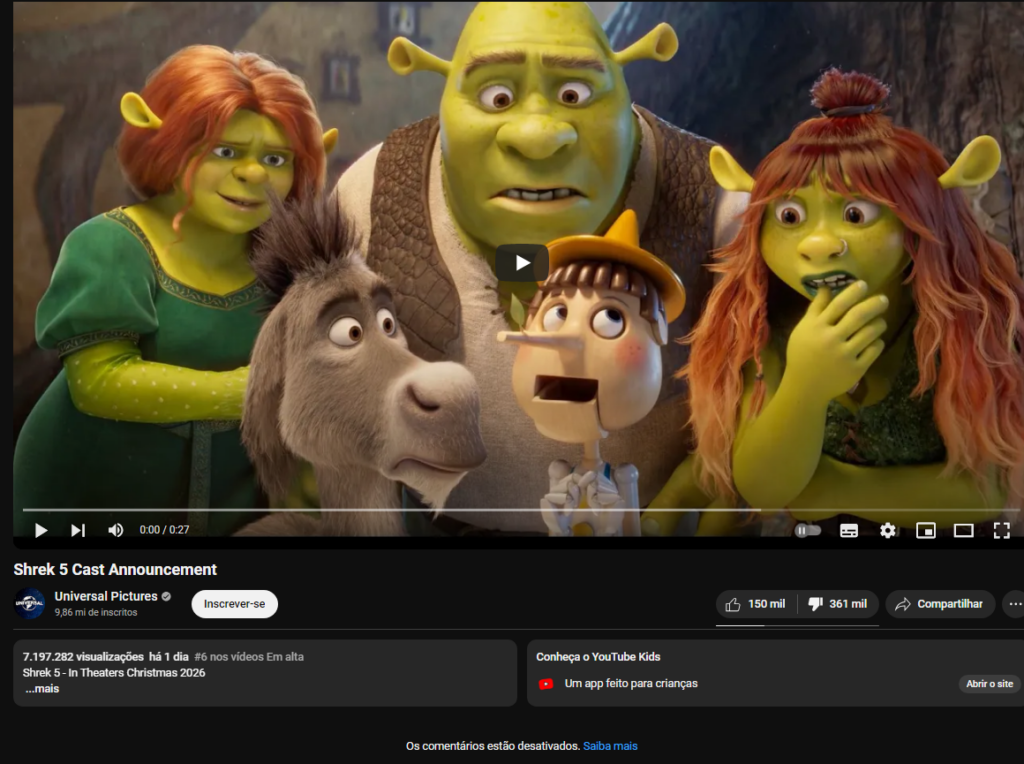Dislike the video with thumbs down
Image resolution: width=1024 pixels, height=764 pixels.
(838, 604)
